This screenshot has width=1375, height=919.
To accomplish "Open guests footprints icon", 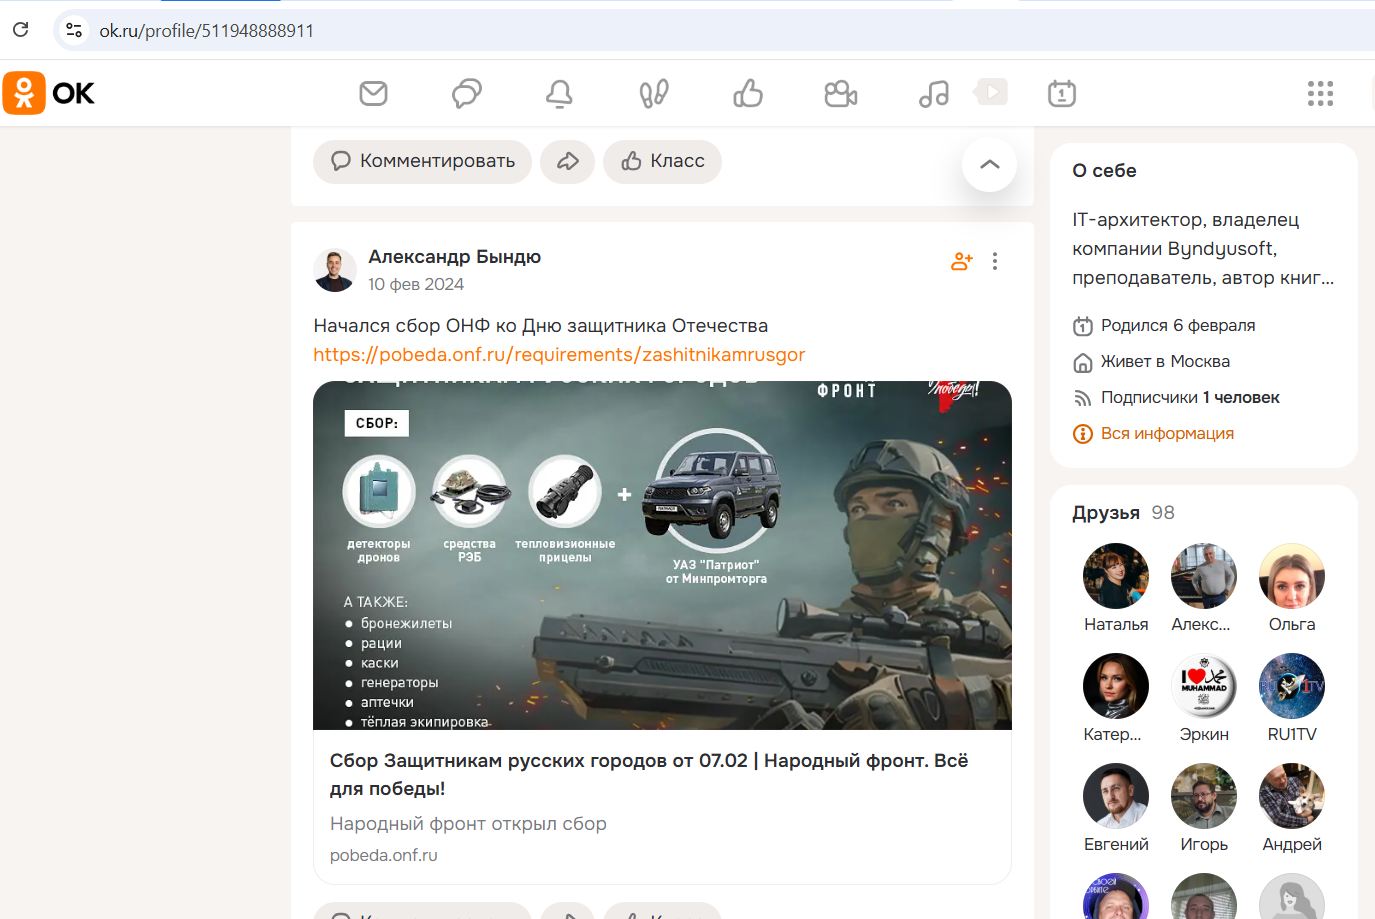I will 654,93.
